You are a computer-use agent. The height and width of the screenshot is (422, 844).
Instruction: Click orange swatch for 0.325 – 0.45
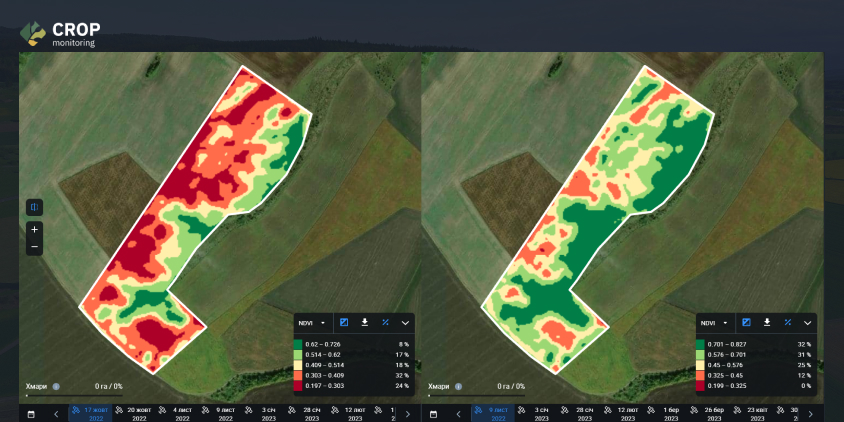coord(700,375)
